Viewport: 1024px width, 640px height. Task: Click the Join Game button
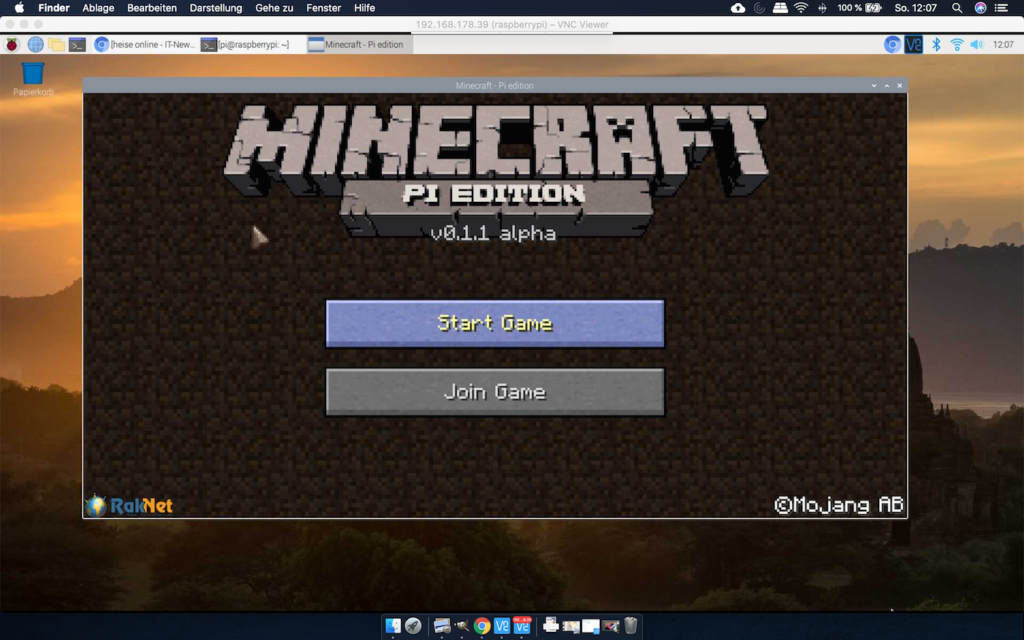pos(495,392)
